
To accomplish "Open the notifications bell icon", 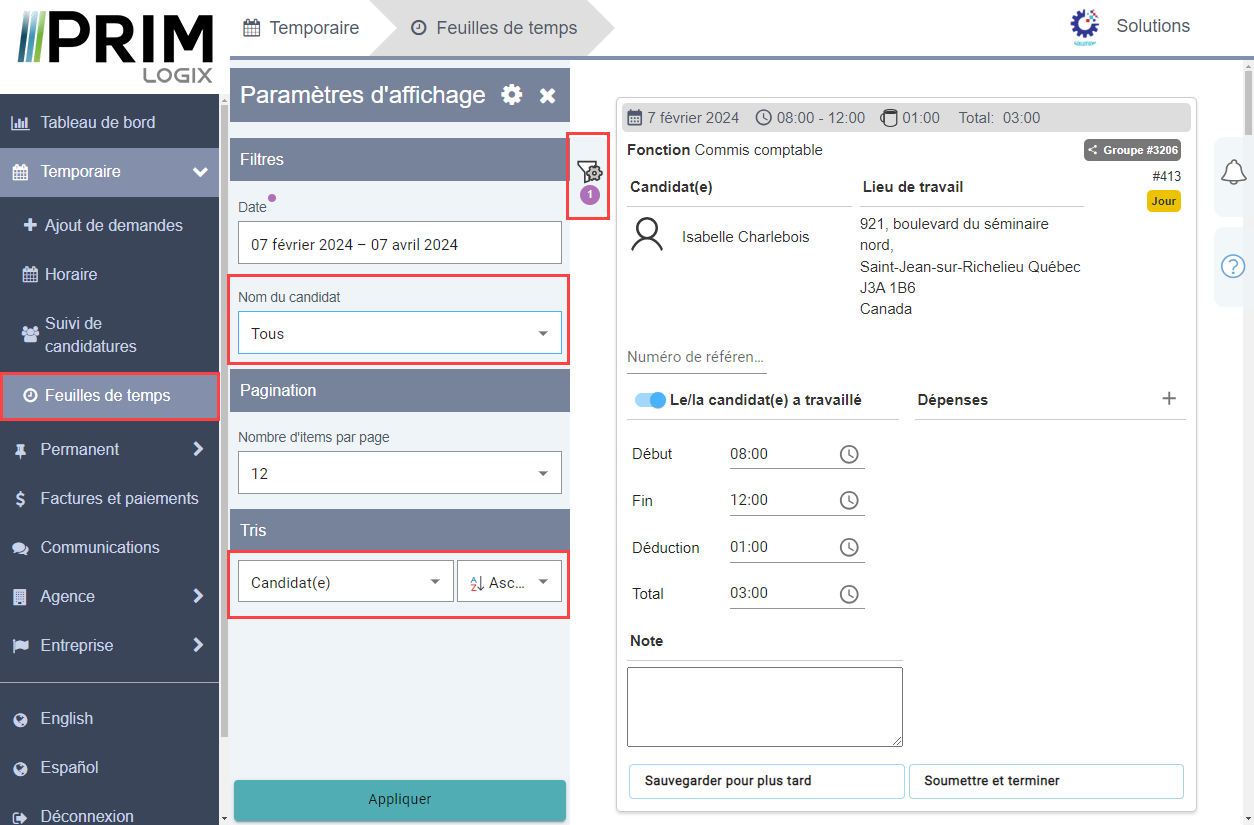I will click(1234, 173).
